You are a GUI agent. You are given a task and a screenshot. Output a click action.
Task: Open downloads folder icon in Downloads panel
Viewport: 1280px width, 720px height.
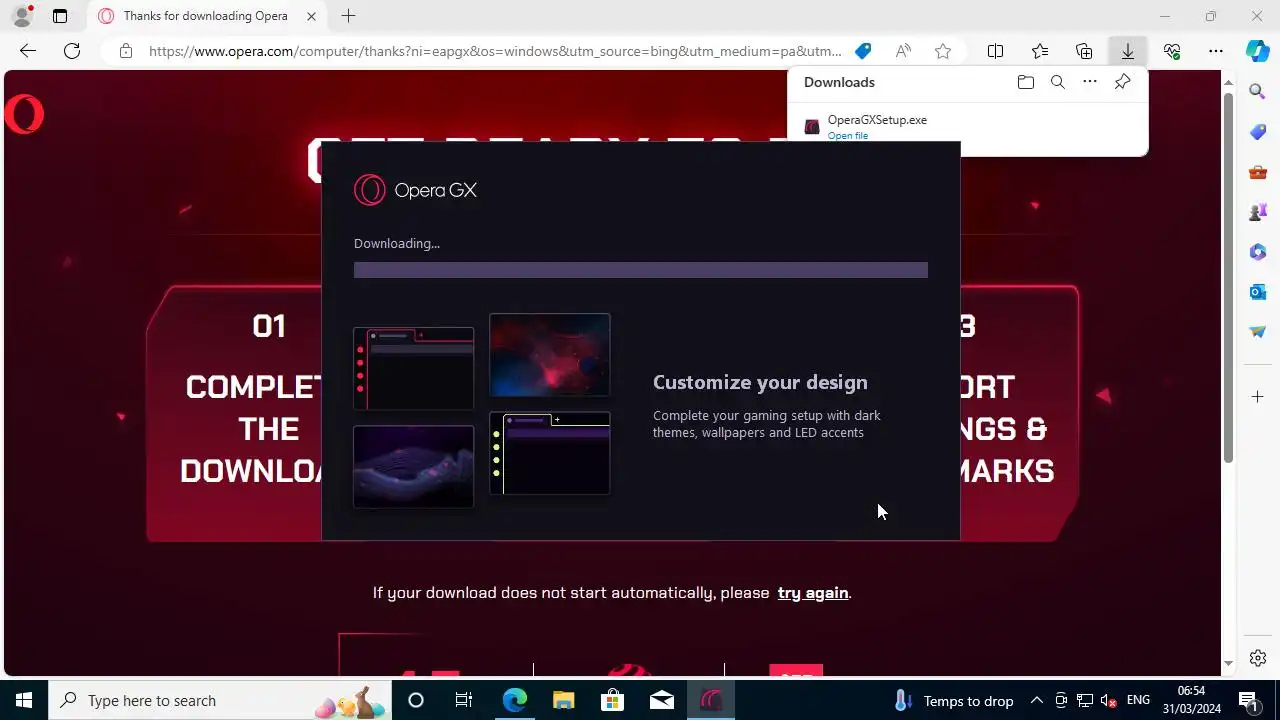[1025, 82]
